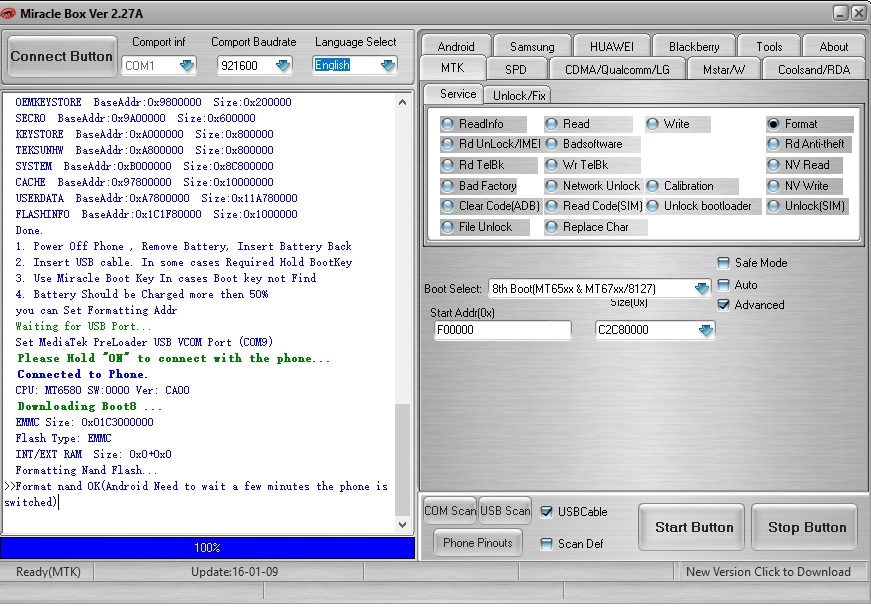The image size is (871, 607).
Task: Enable the Safe Mode checkbox
Action: coord(723,263)
